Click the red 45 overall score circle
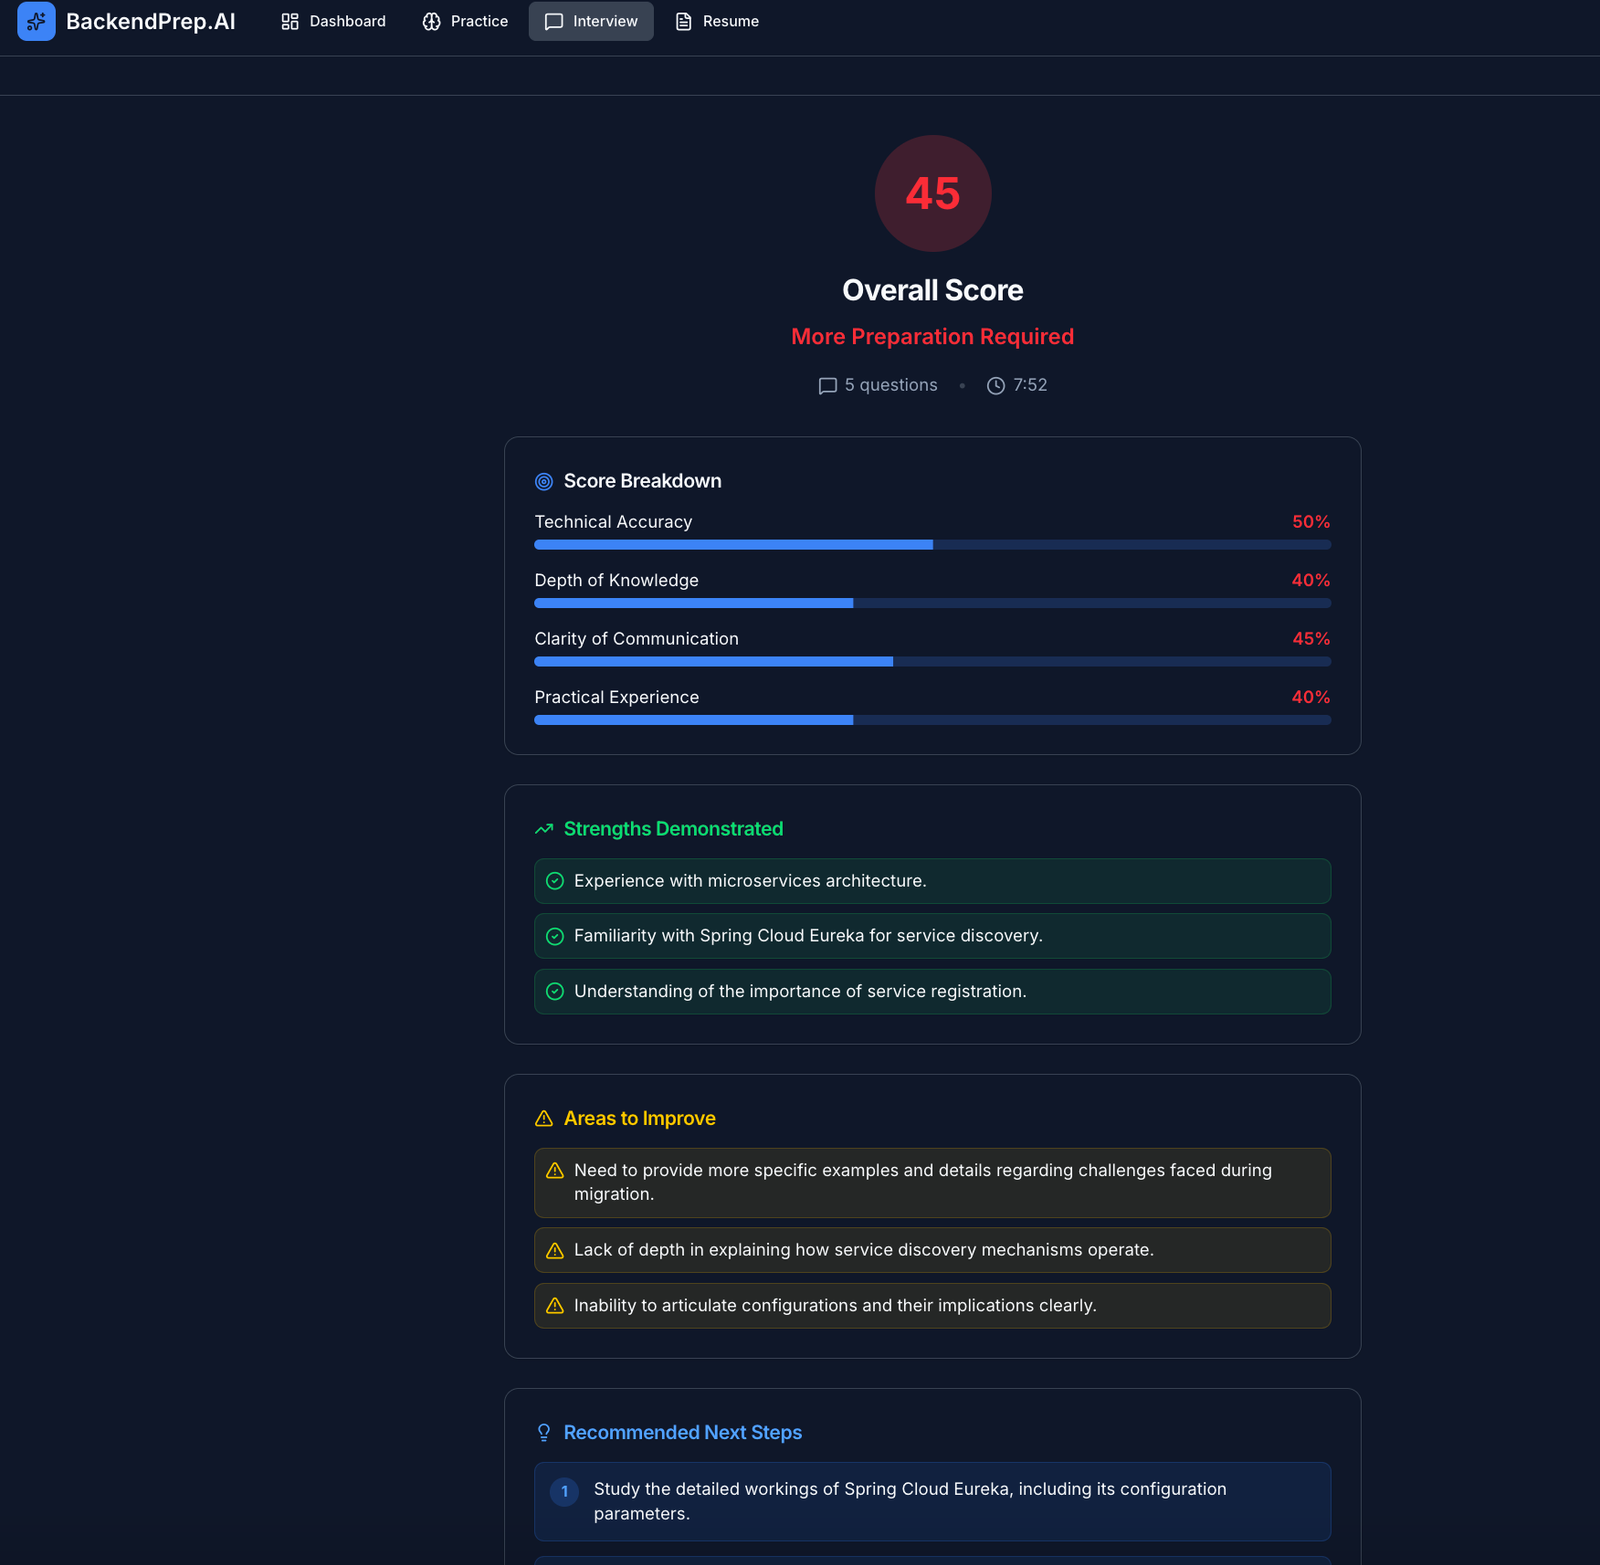 pyautogui.click(x=933, y=194)
